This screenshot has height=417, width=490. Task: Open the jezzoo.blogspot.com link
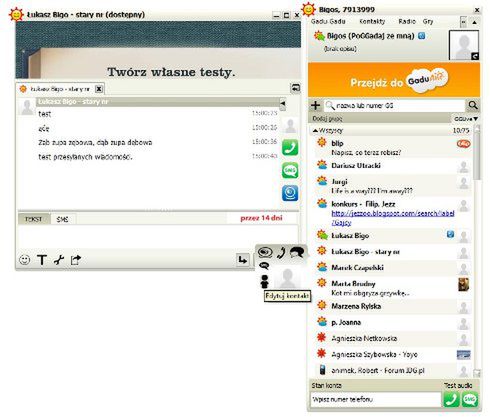(393, 217)
